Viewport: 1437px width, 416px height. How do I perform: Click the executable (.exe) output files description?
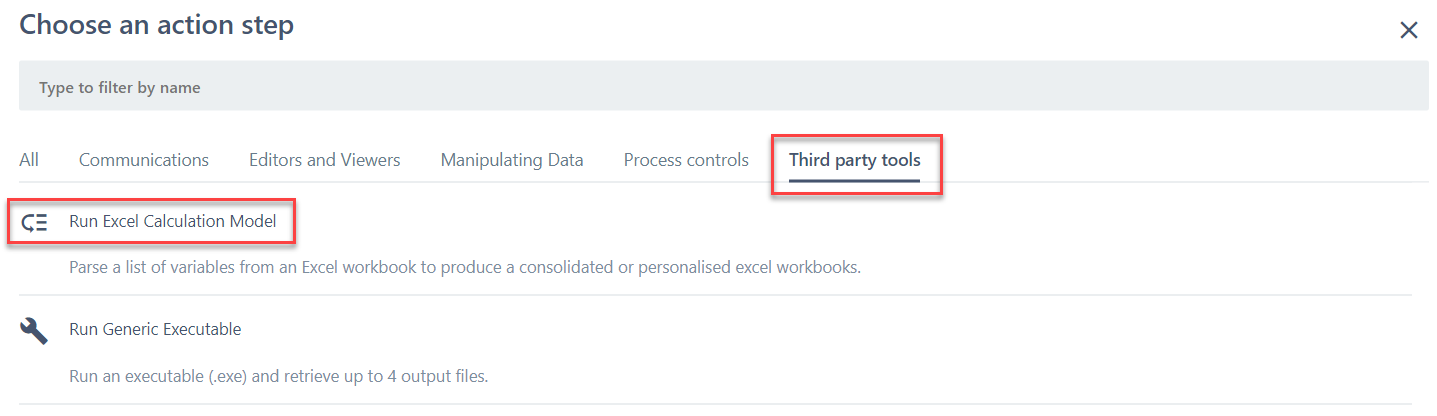click(278, 377)
